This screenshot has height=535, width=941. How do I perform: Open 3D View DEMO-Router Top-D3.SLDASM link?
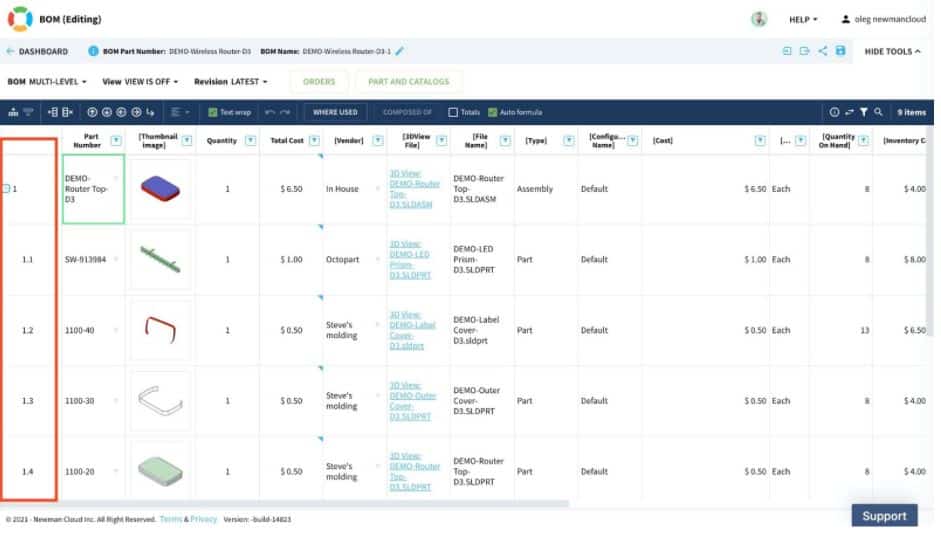414,189
